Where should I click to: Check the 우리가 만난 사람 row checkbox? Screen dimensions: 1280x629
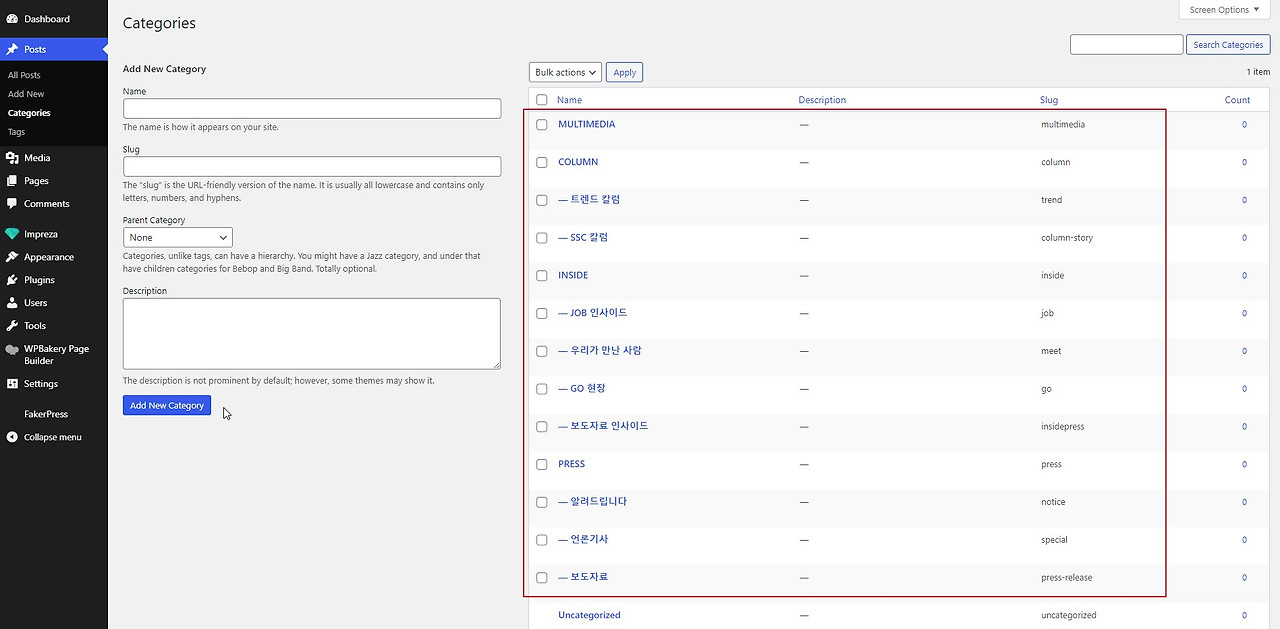[x=542, y=351]
